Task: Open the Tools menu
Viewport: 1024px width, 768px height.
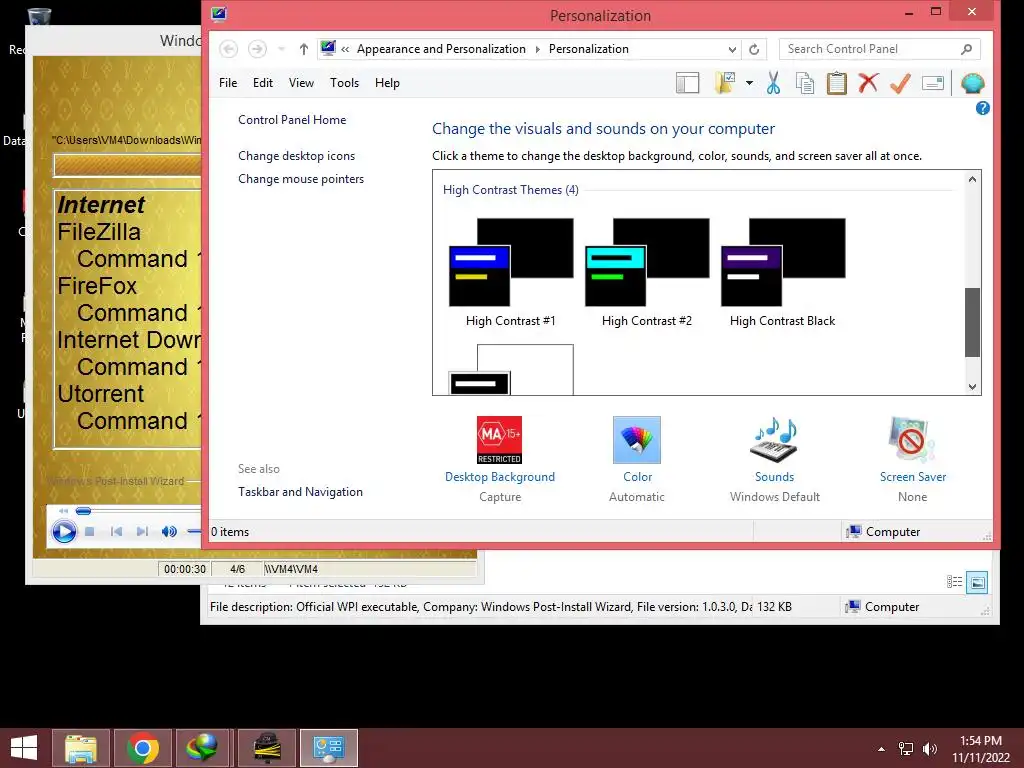Action: [344, 83]
